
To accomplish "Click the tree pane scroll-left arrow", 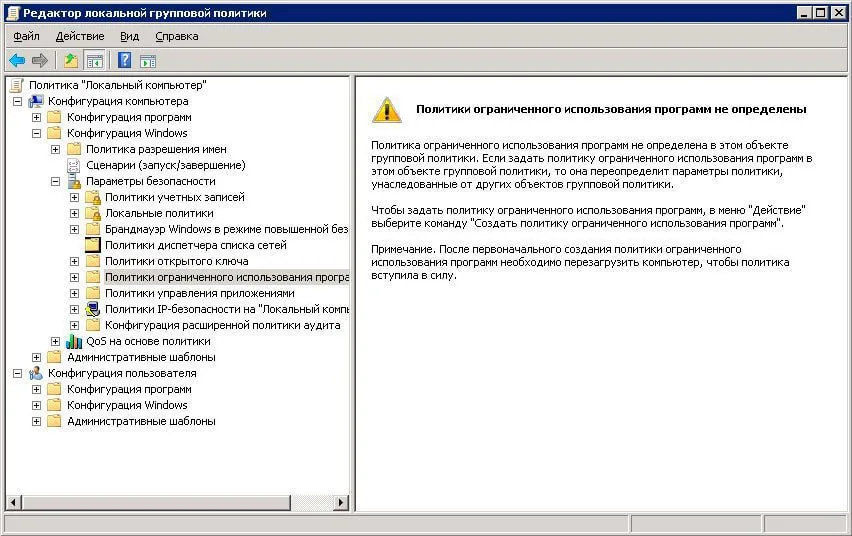I will pos(14,502).
